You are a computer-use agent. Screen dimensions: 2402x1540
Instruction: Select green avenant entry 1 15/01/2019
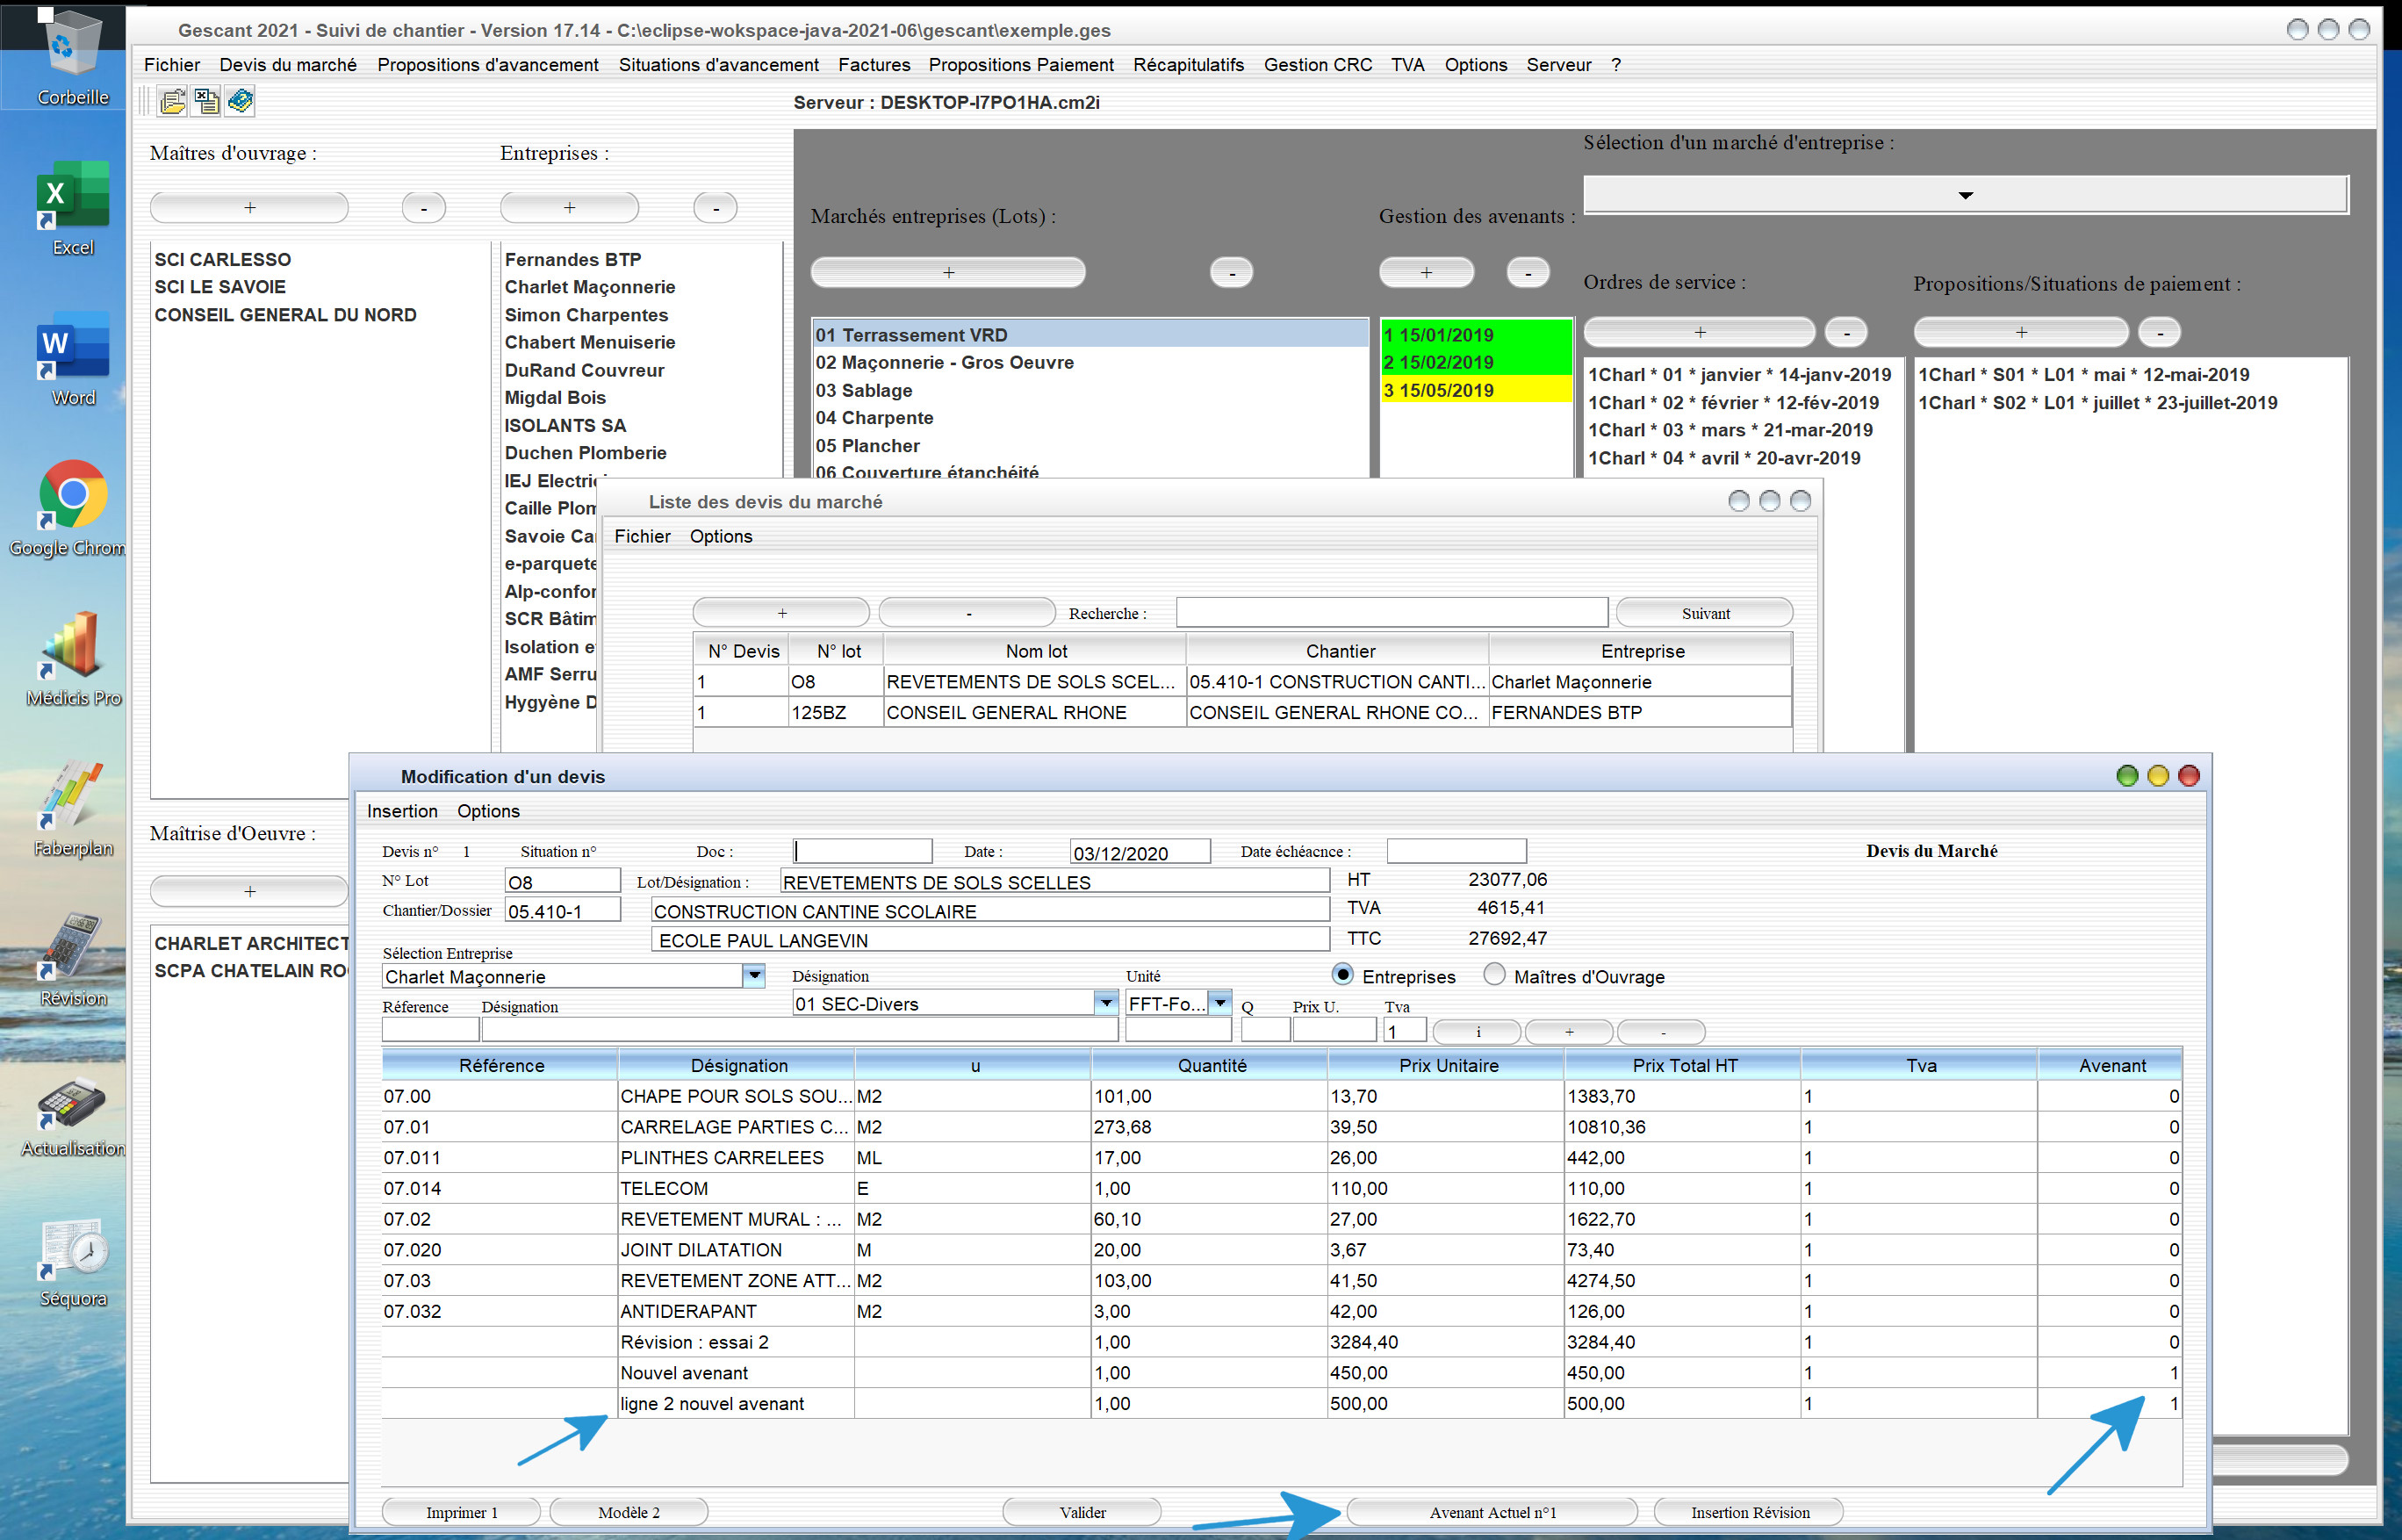pos(1476,334)
